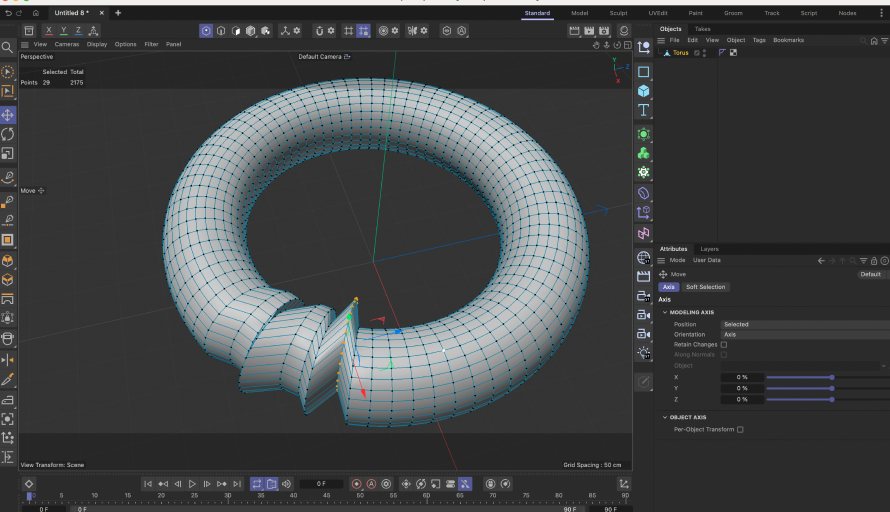Viewport: 890px width, 512px height.
Task: Add a Cube primitive object
Action: coord(644,91)
